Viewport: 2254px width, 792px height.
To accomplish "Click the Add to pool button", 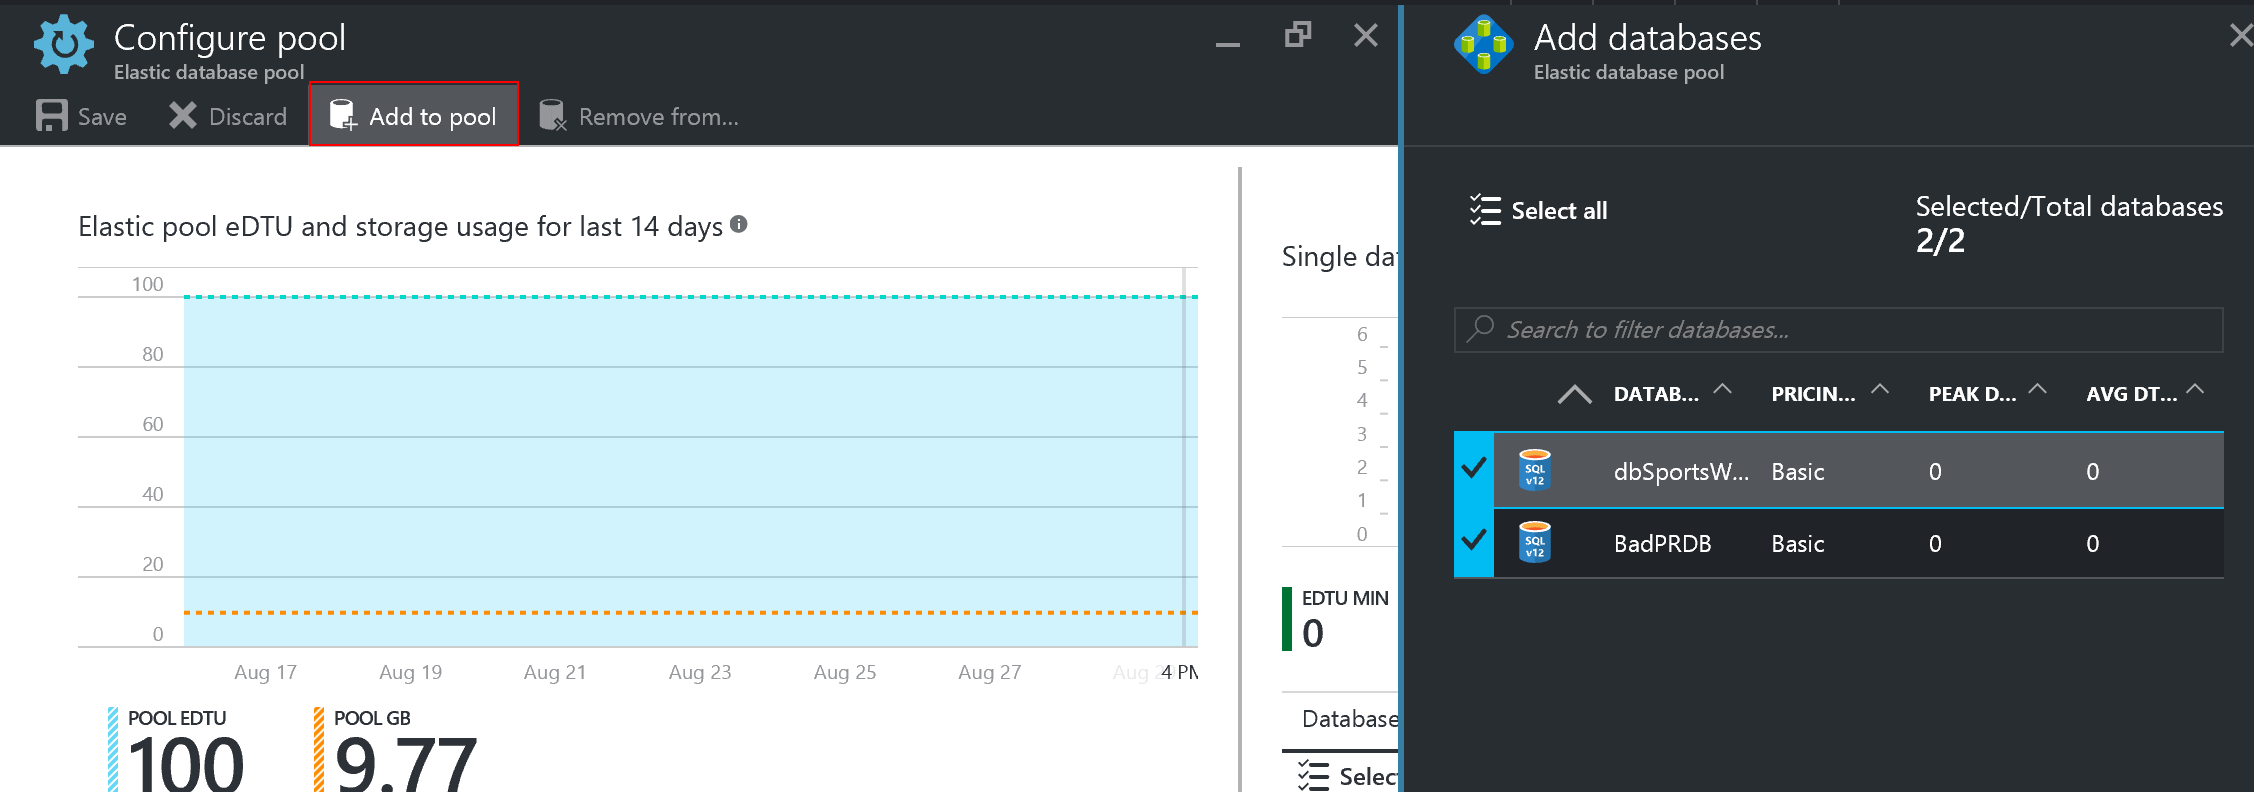I will point(414,116).
